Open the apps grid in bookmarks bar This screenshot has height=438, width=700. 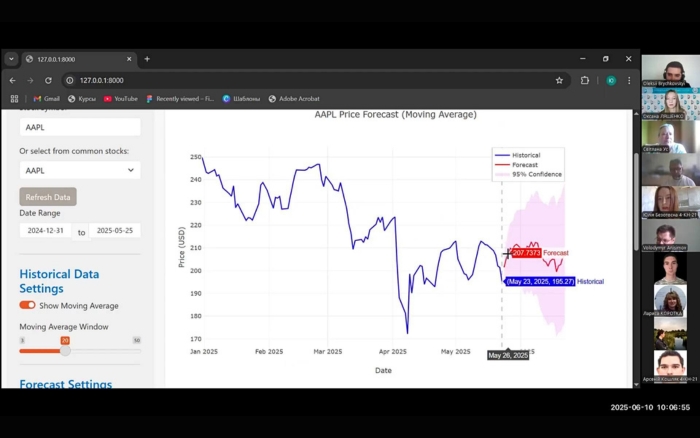click(x=14, y=99)
